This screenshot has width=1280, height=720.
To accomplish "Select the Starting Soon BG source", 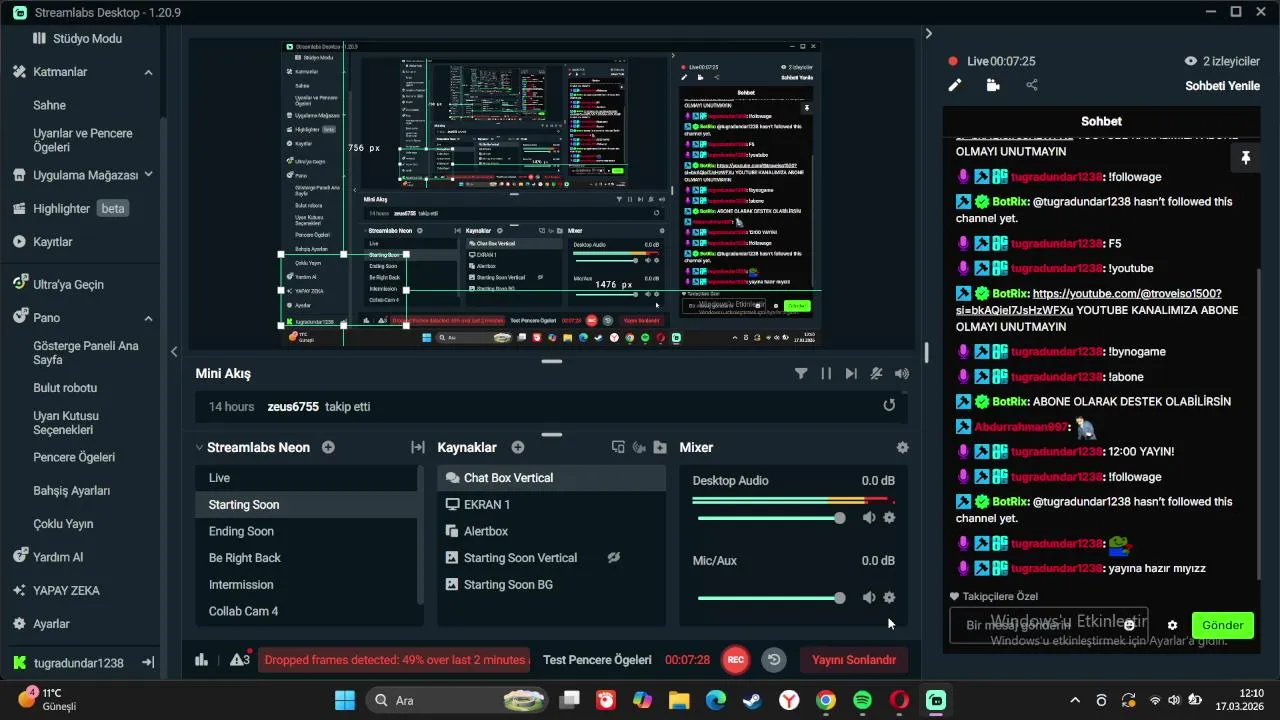I will pyautogui.click(x=551, y=585).
